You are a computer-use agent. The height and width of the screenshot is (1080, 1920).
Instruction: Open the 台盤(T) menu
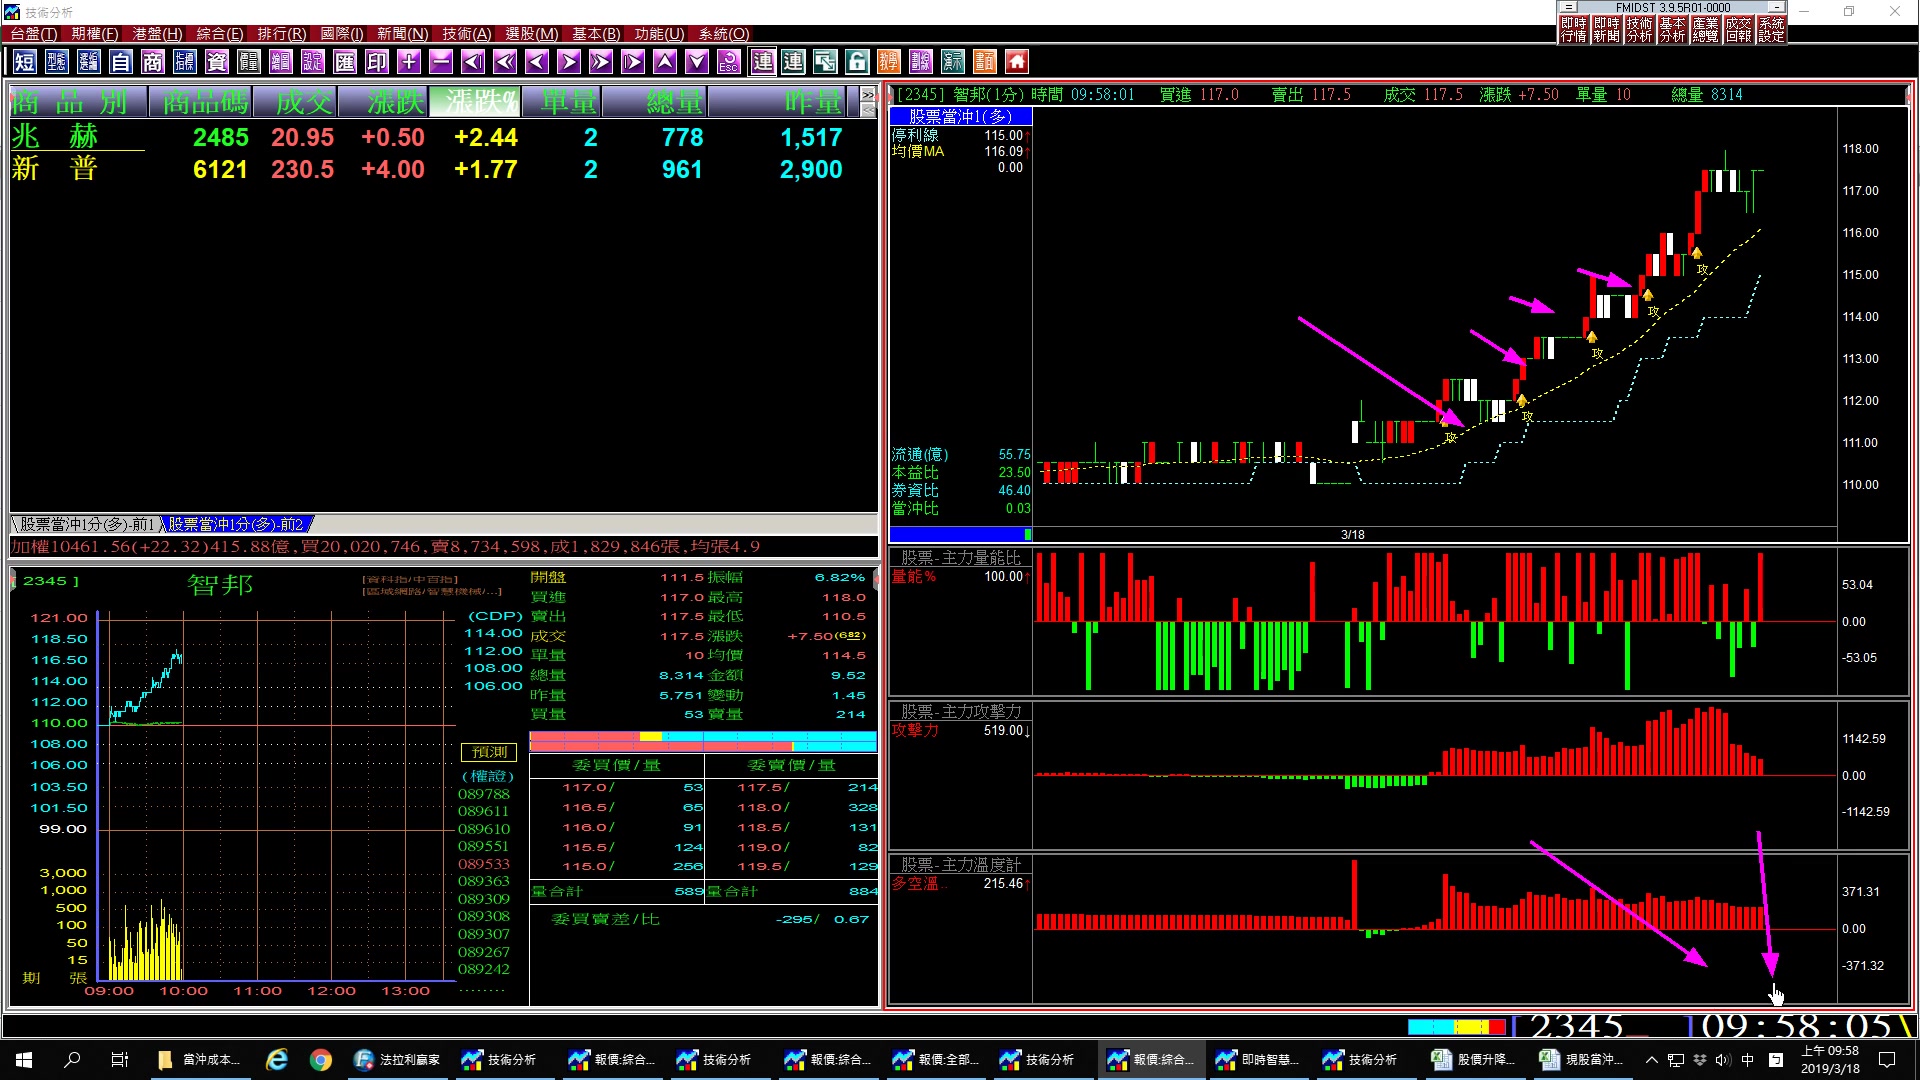[34, 34]
